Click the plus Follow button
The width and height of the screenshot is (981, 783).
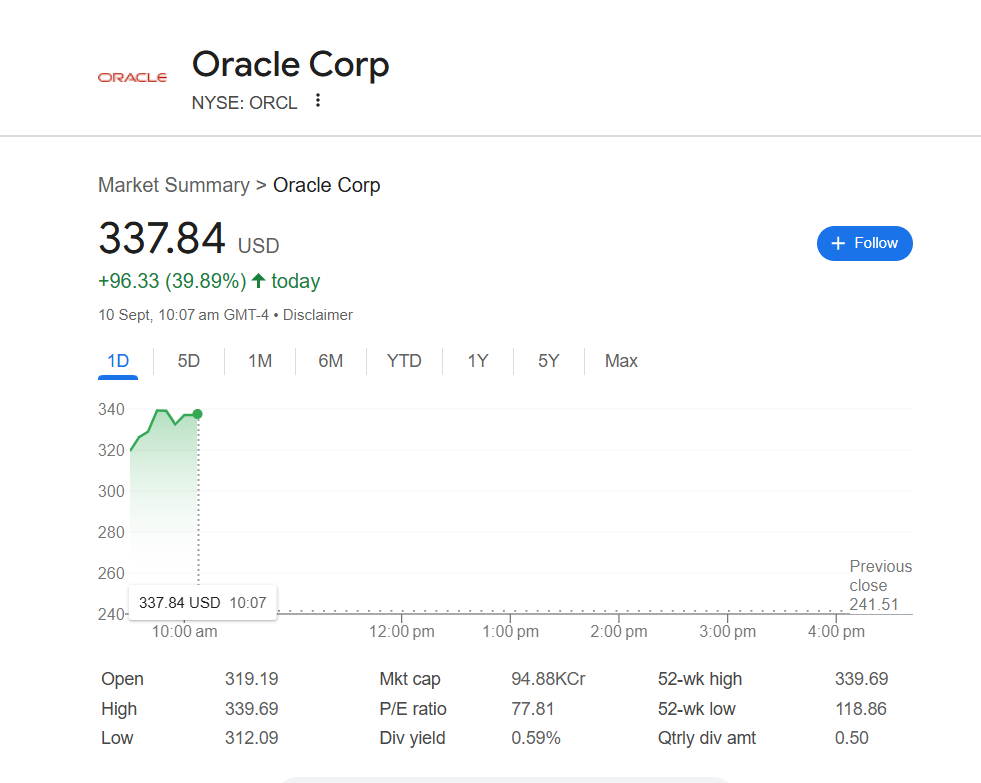tap(864, 243)
